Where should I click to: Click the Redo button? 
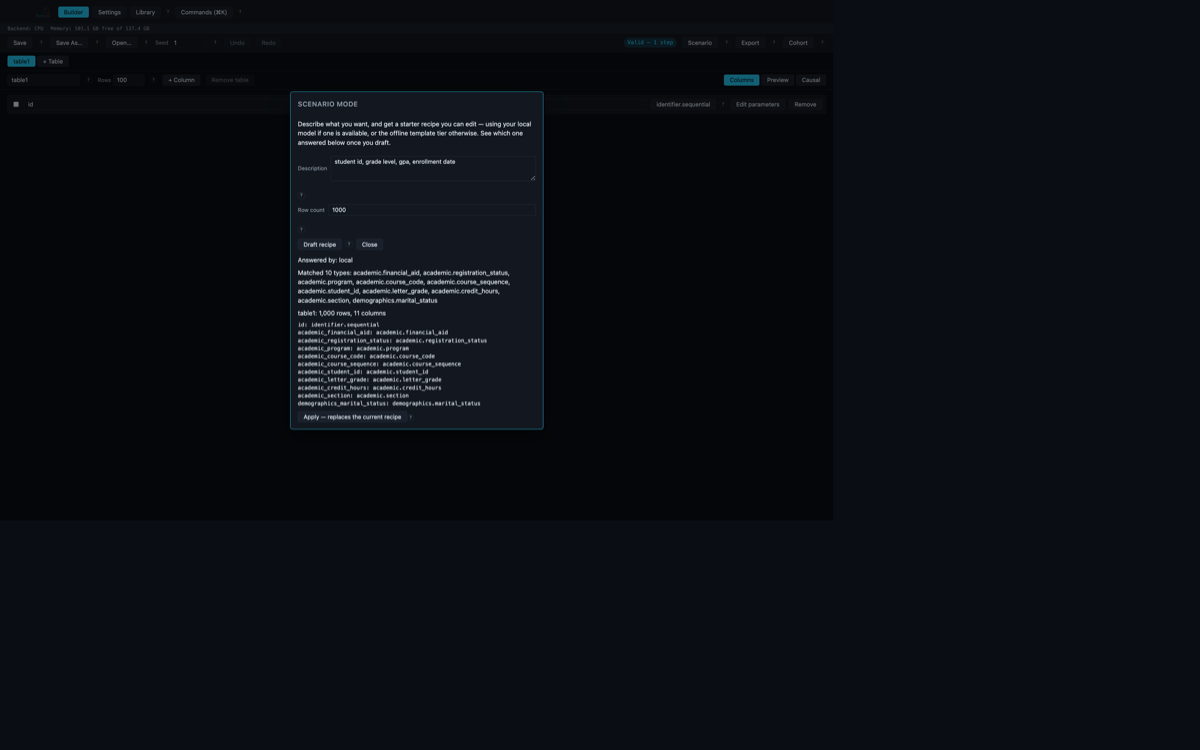pos(268,43)
